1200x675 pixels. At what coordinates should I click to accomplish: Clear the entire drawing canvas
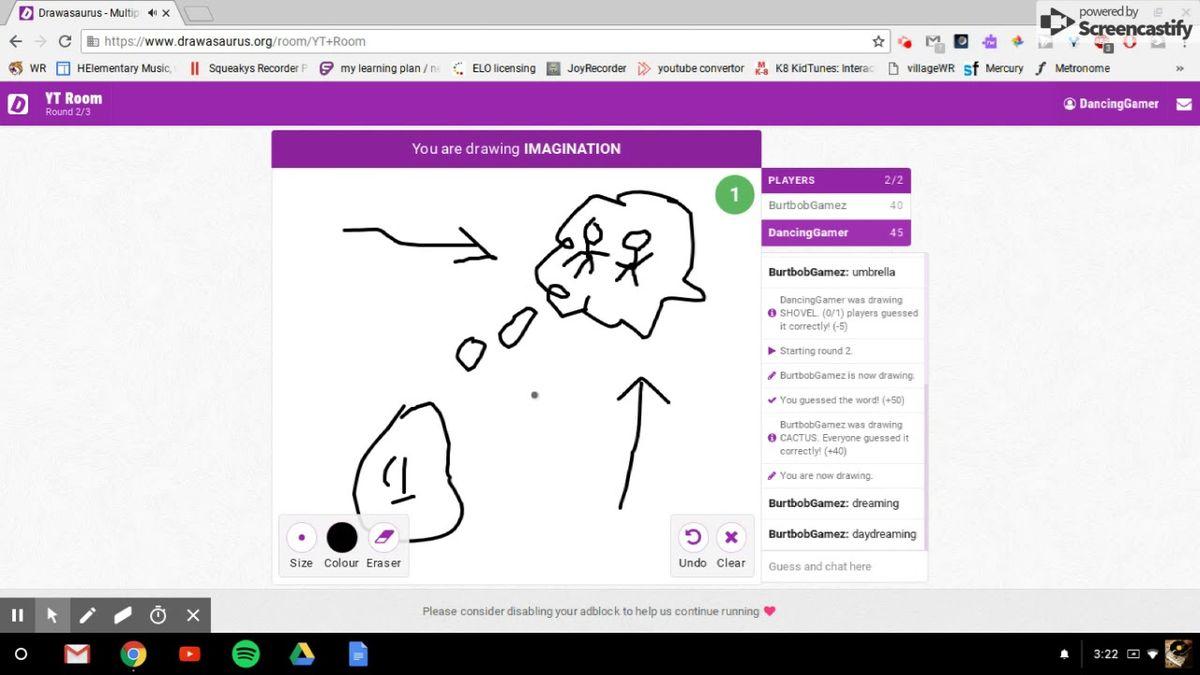pos(731,538)
